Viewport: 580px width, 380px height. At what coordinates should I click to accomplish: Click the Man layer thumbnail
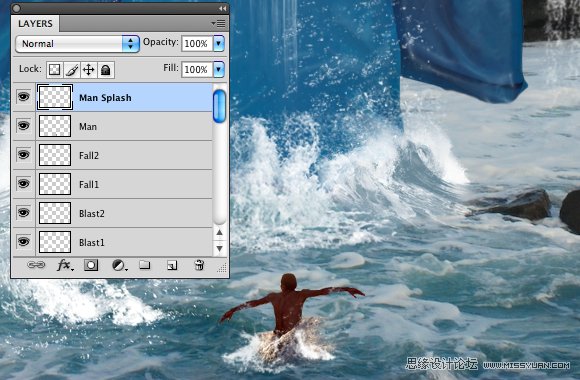(x=55, y=126)
